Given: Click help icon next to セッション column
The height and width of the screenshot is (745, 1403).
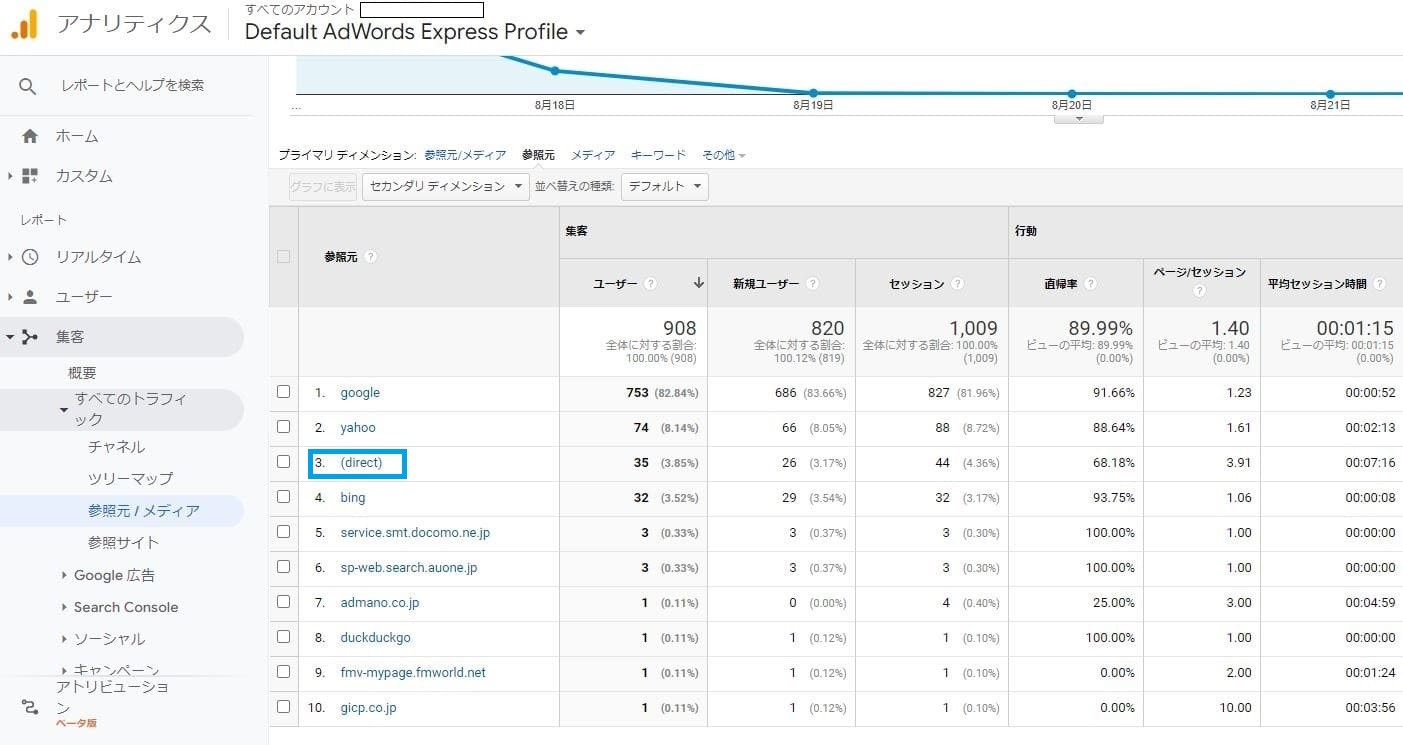Looking at the screenshot, I should pyautogui.click(x=958, y=284).
